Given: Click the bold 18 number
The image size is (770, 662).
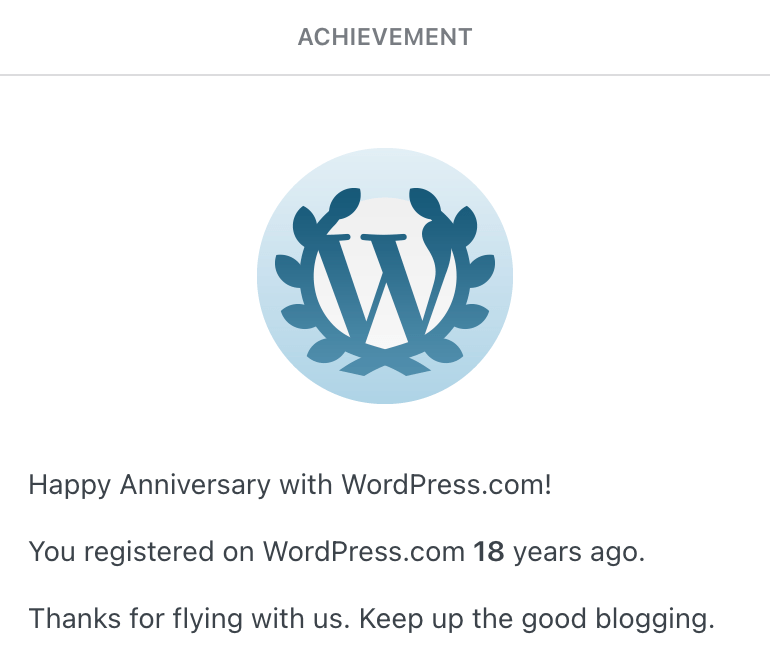Looking at the screenshot, I should tap(488, 552).
